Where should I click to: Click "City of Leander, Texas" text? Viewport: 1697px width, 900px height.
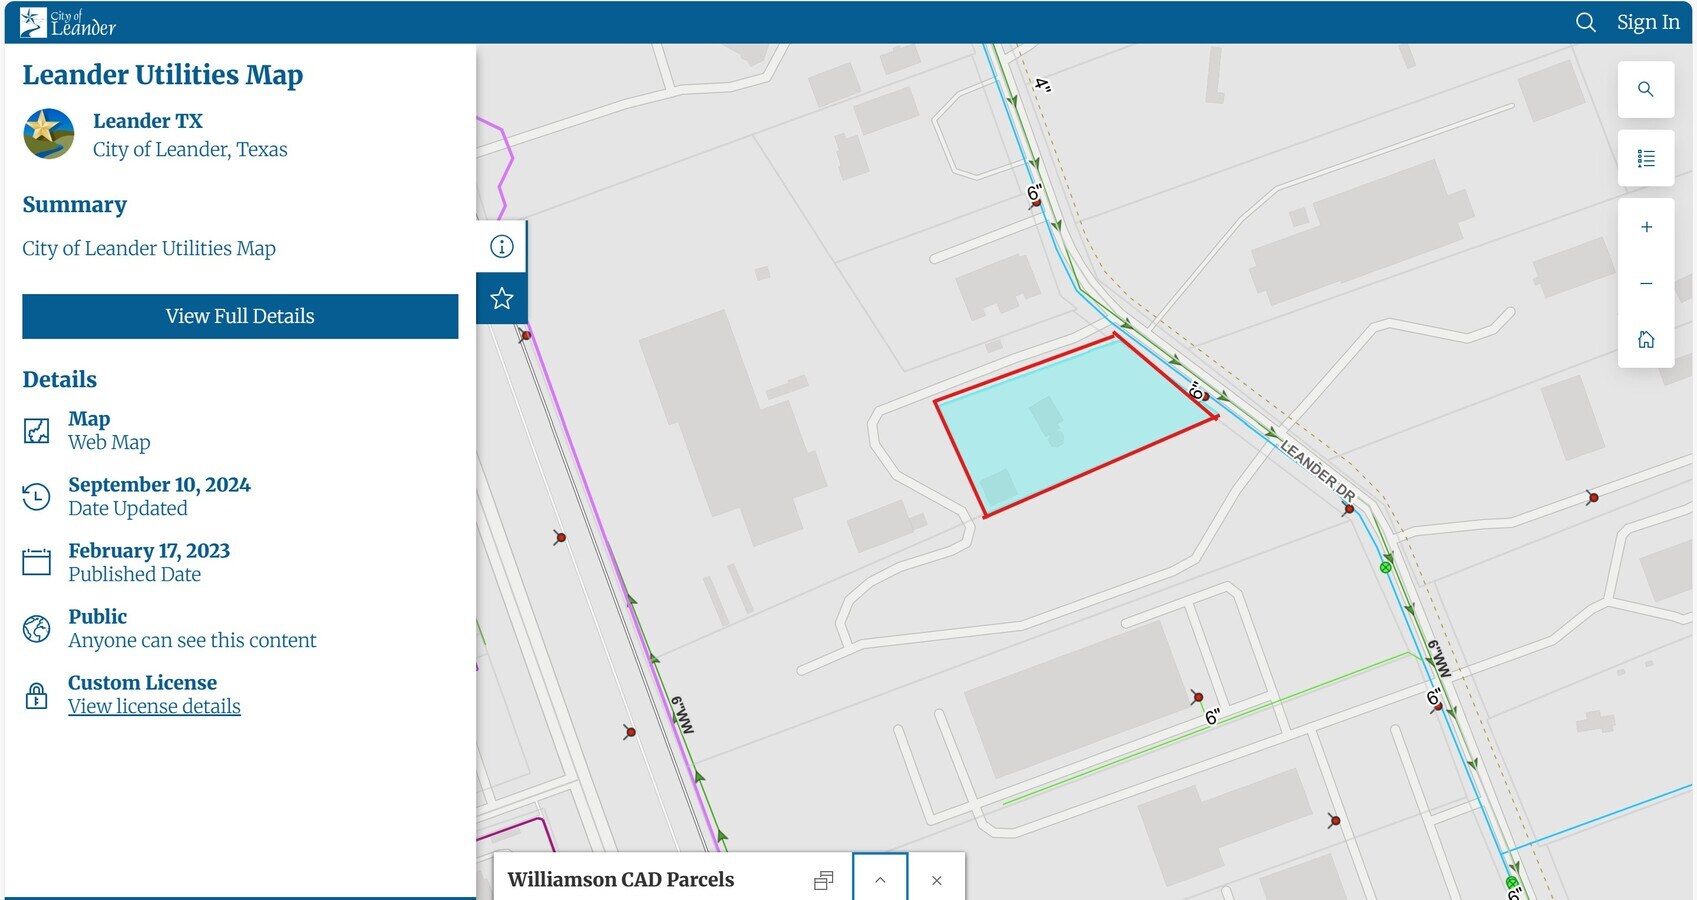[x=190, y=149]
